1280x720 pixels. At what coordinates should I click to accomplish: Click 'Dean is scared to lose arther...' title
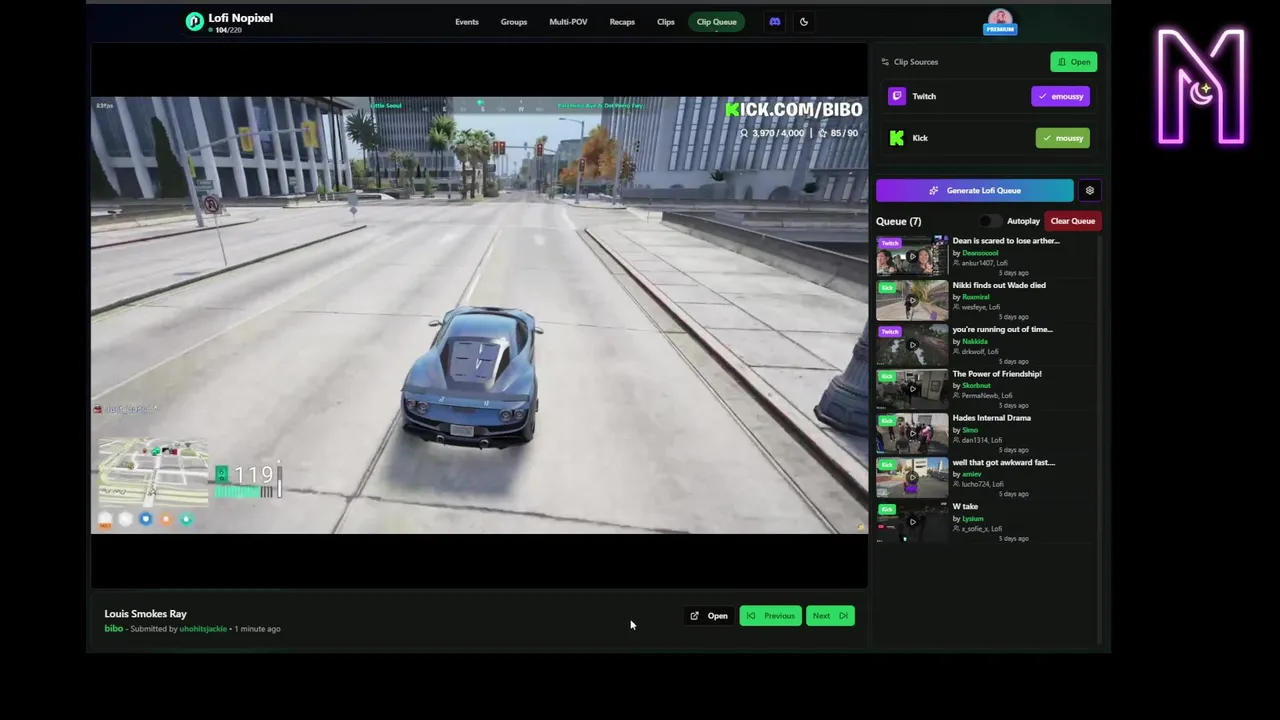(x=1006, y=241)
